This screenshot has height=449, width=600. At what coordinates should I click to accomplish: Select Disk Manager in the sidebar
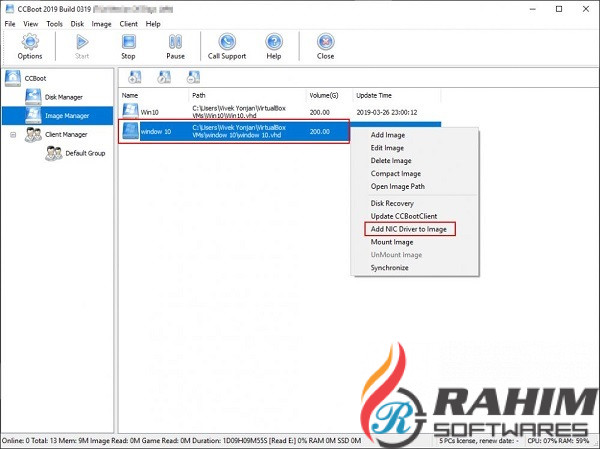[x=65, y=97]
